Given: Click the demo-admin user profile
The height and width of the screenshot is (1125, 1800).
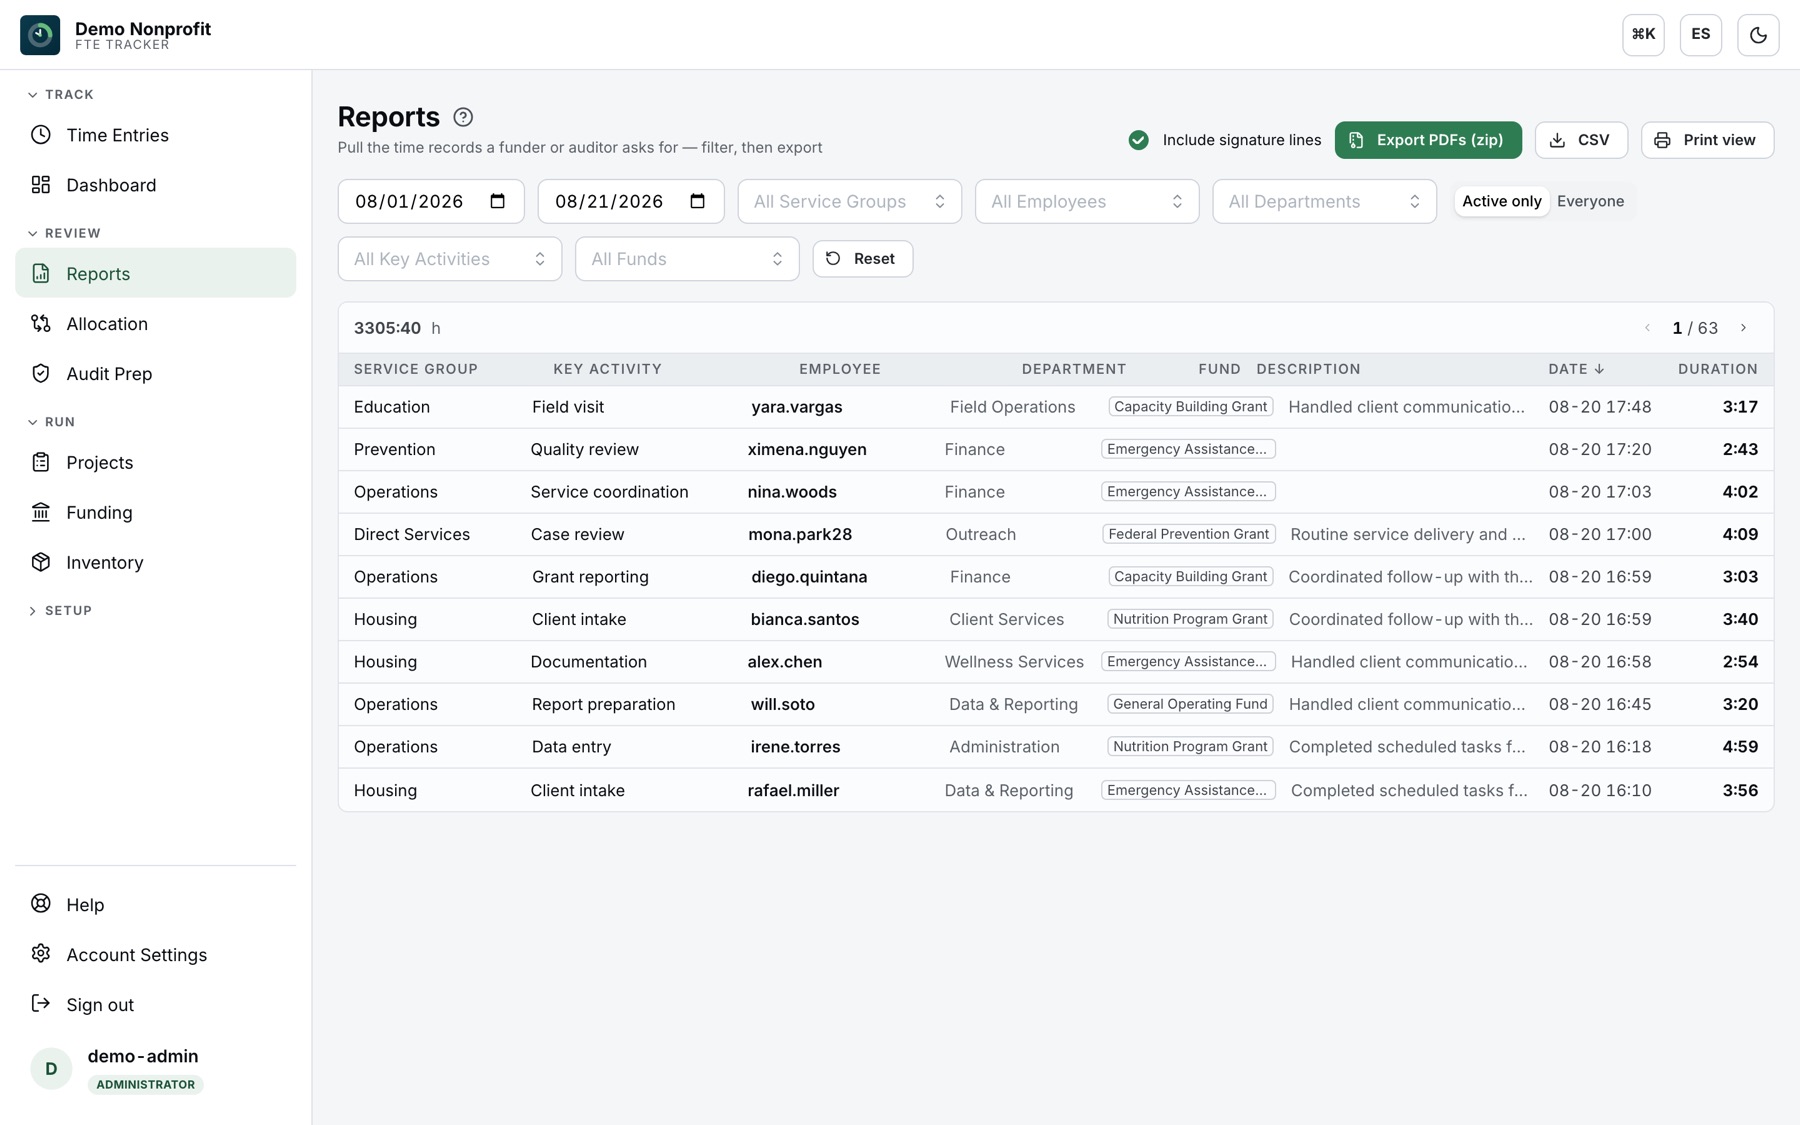Looking at the screenshot, I should tap(155, 1068).
